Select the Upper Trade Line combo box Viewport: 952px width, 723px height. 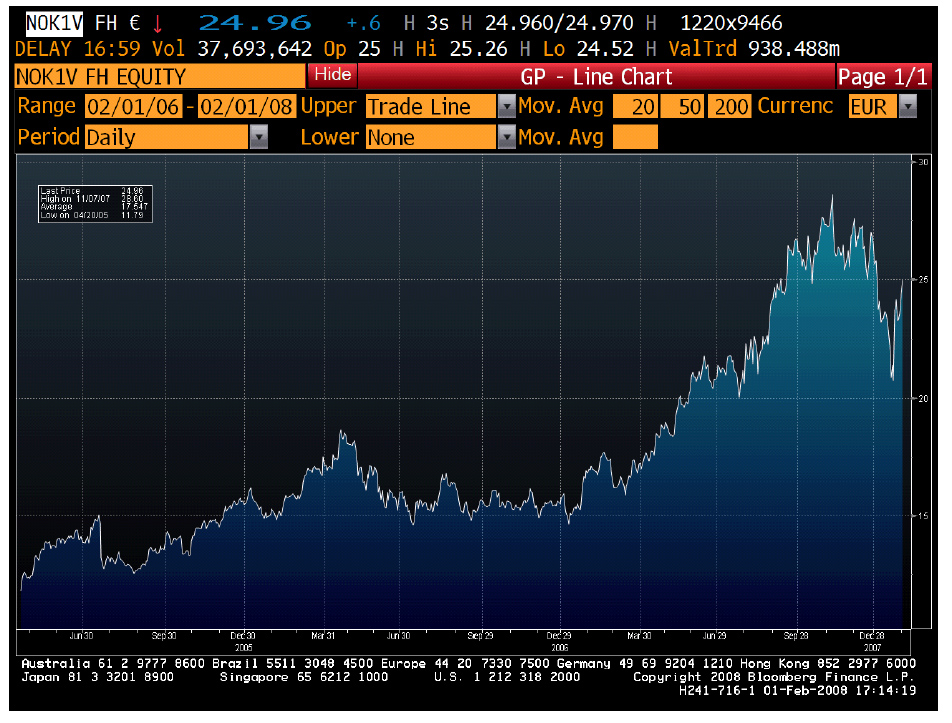point(432,107)
